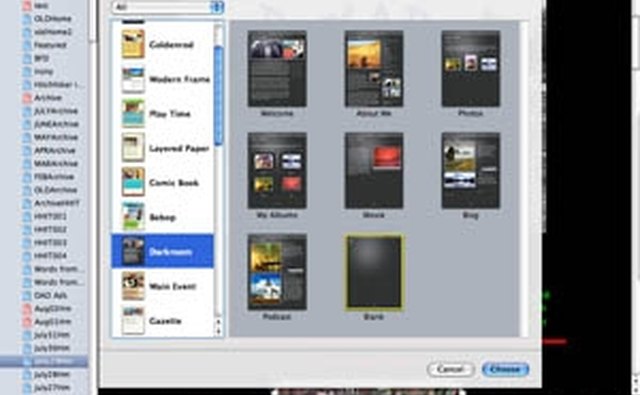Click the Cancel button
The image size is (640, 395).
click(451, 369)
